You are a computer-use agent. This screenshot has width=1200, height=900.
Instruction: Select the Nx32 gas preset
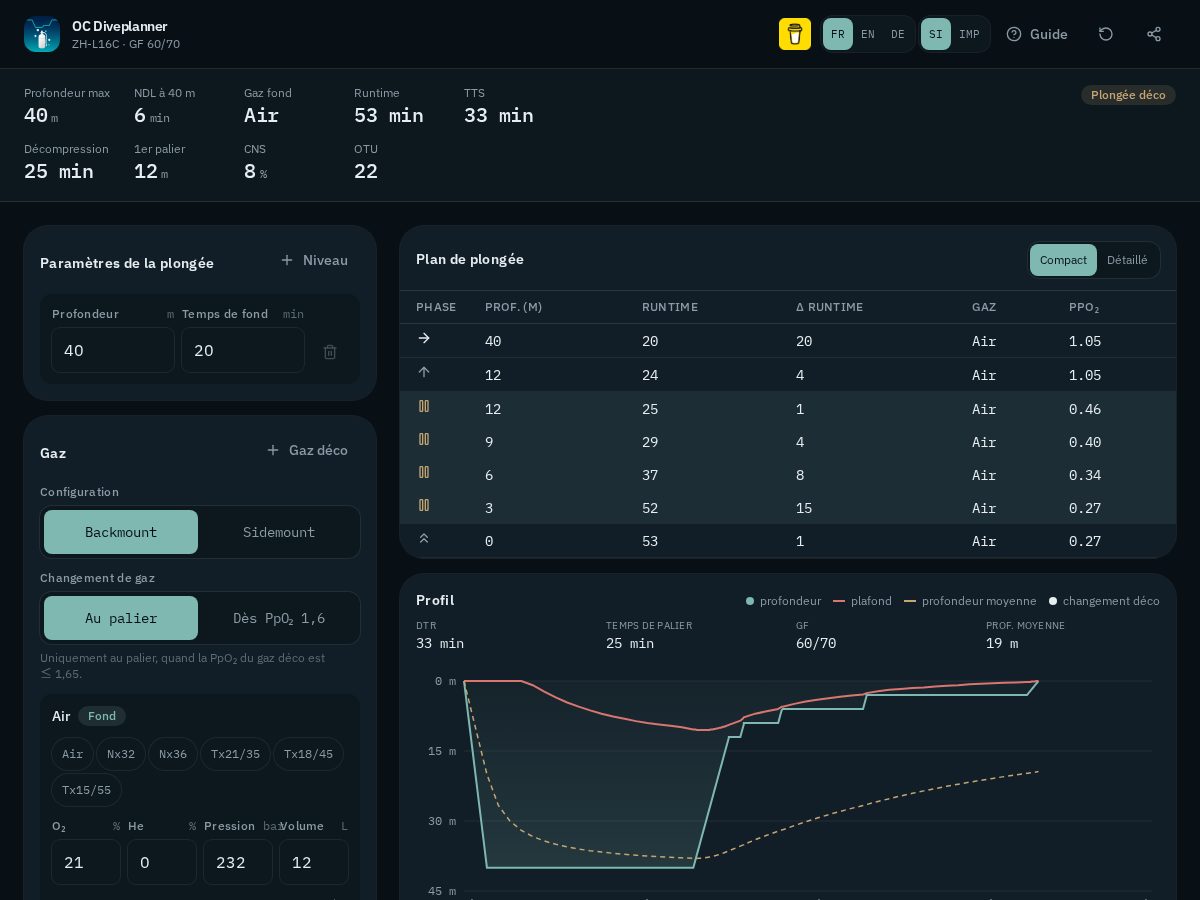121,754
